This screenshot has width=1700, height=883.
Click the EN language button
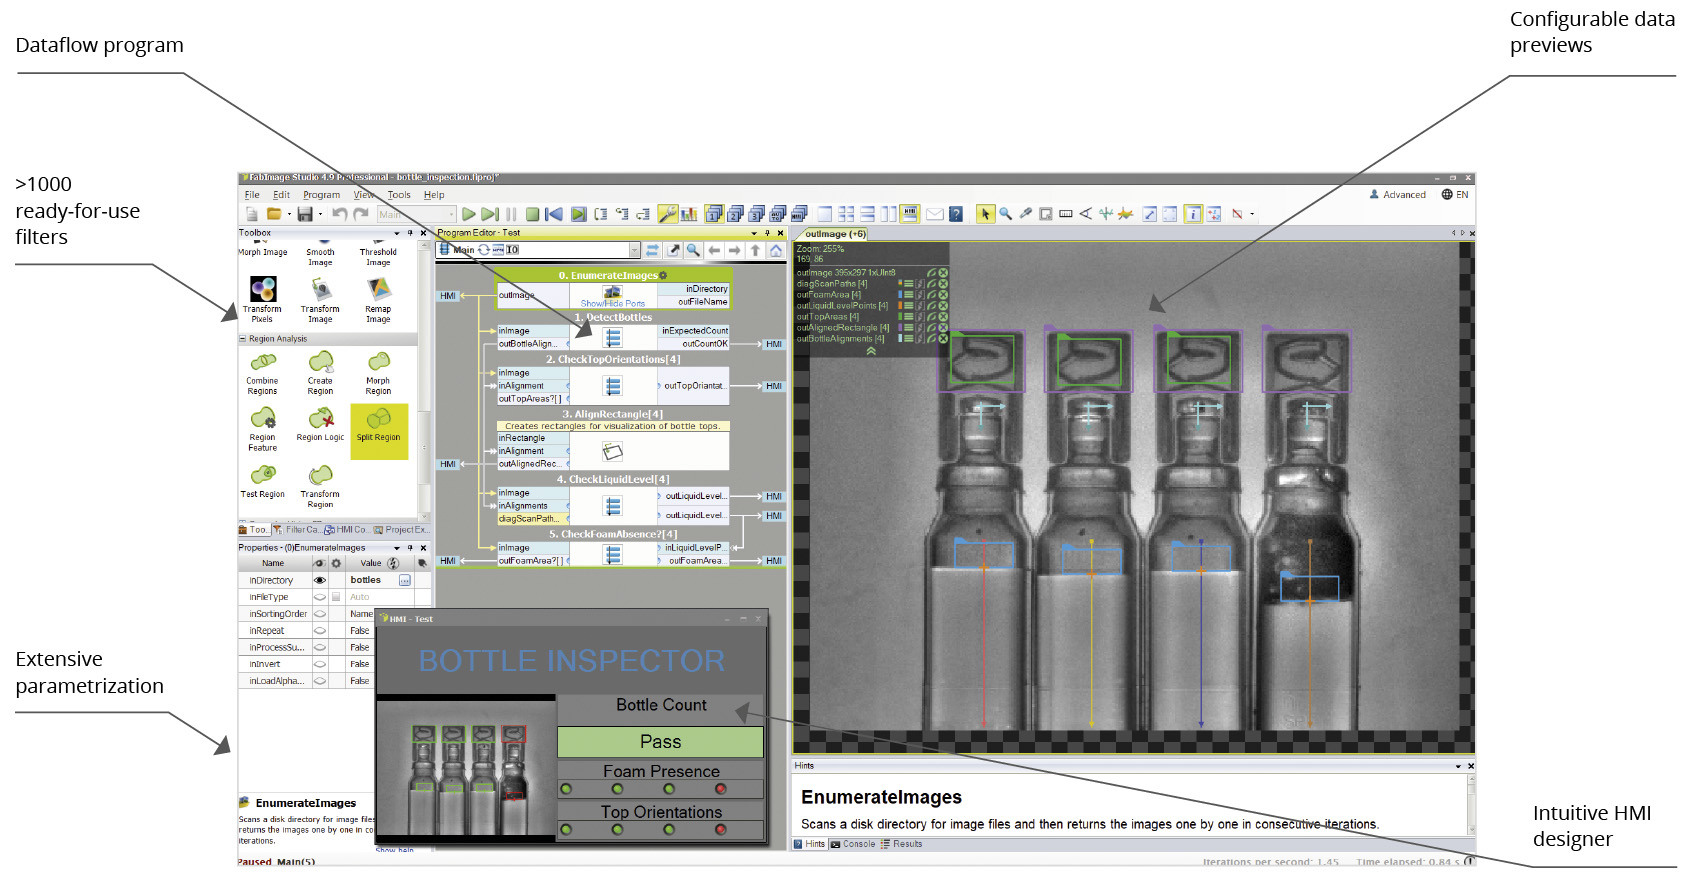tap(1455, 195)
